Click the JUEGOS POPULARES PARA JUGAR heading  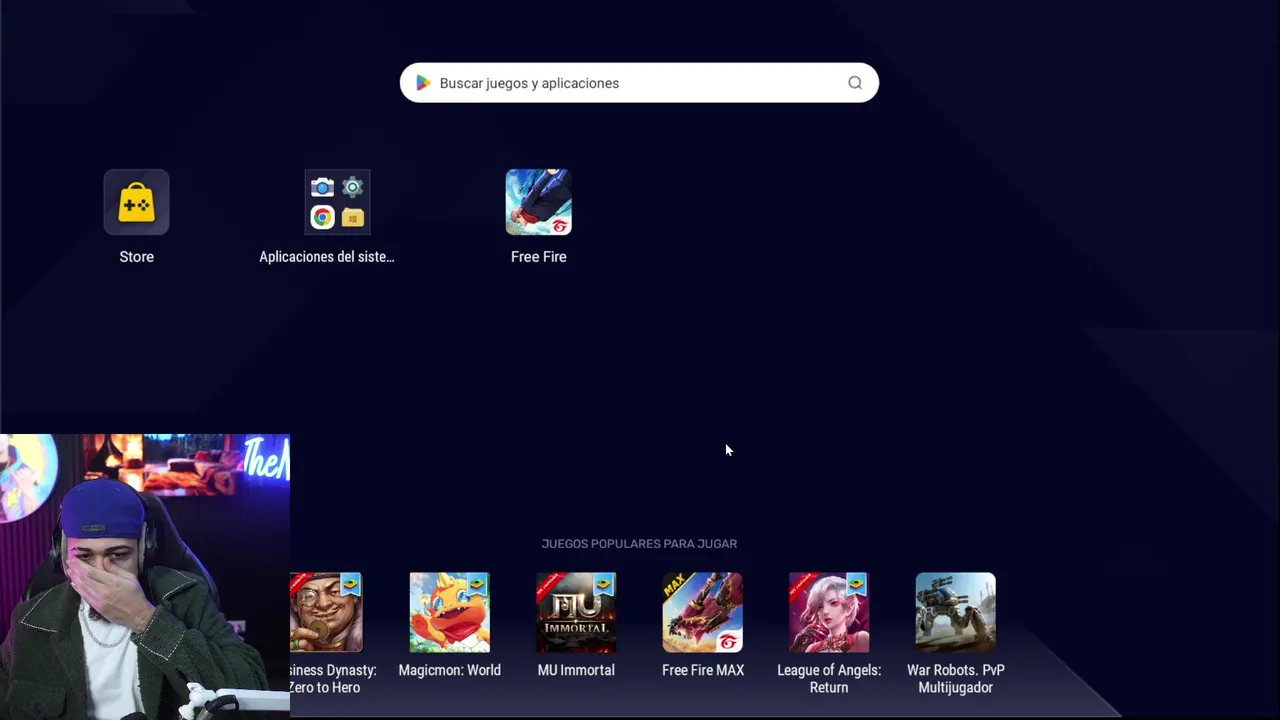(x=639, y=544)
